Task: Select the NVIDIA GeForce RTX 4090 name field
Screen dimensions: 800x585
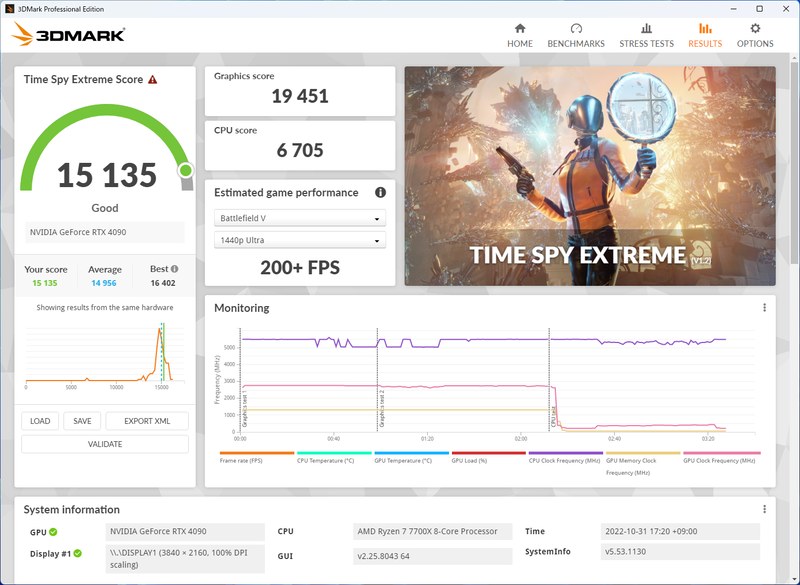Action: point(104,232)
